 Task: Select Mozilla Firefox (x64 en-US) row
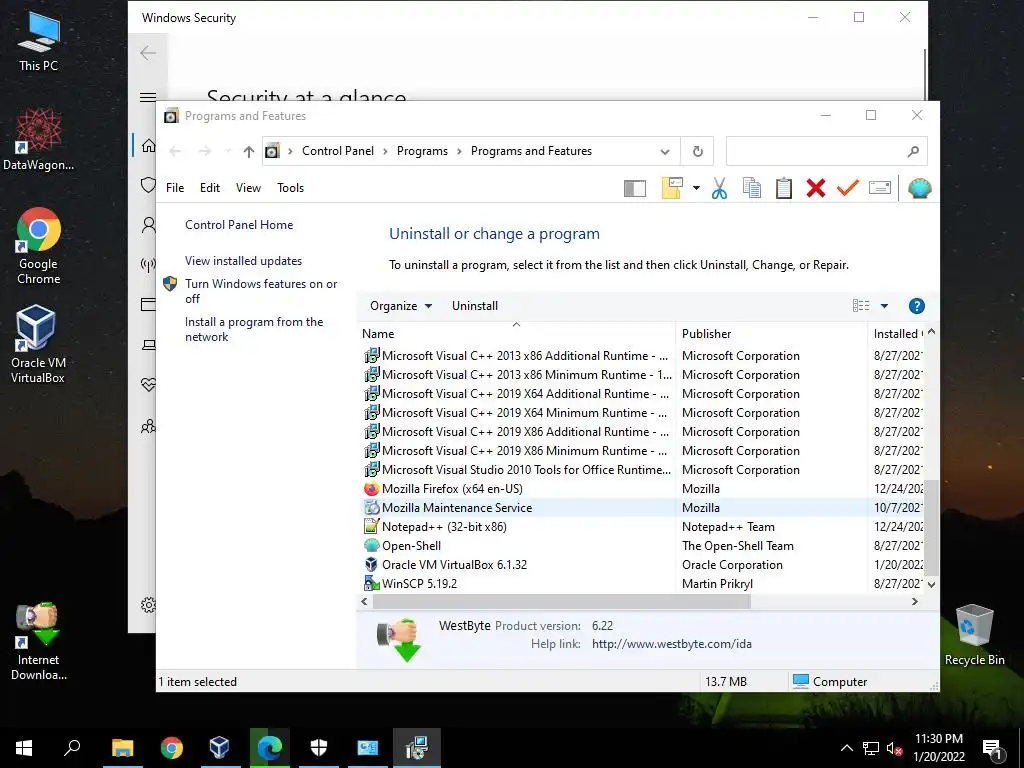(643, 488)
